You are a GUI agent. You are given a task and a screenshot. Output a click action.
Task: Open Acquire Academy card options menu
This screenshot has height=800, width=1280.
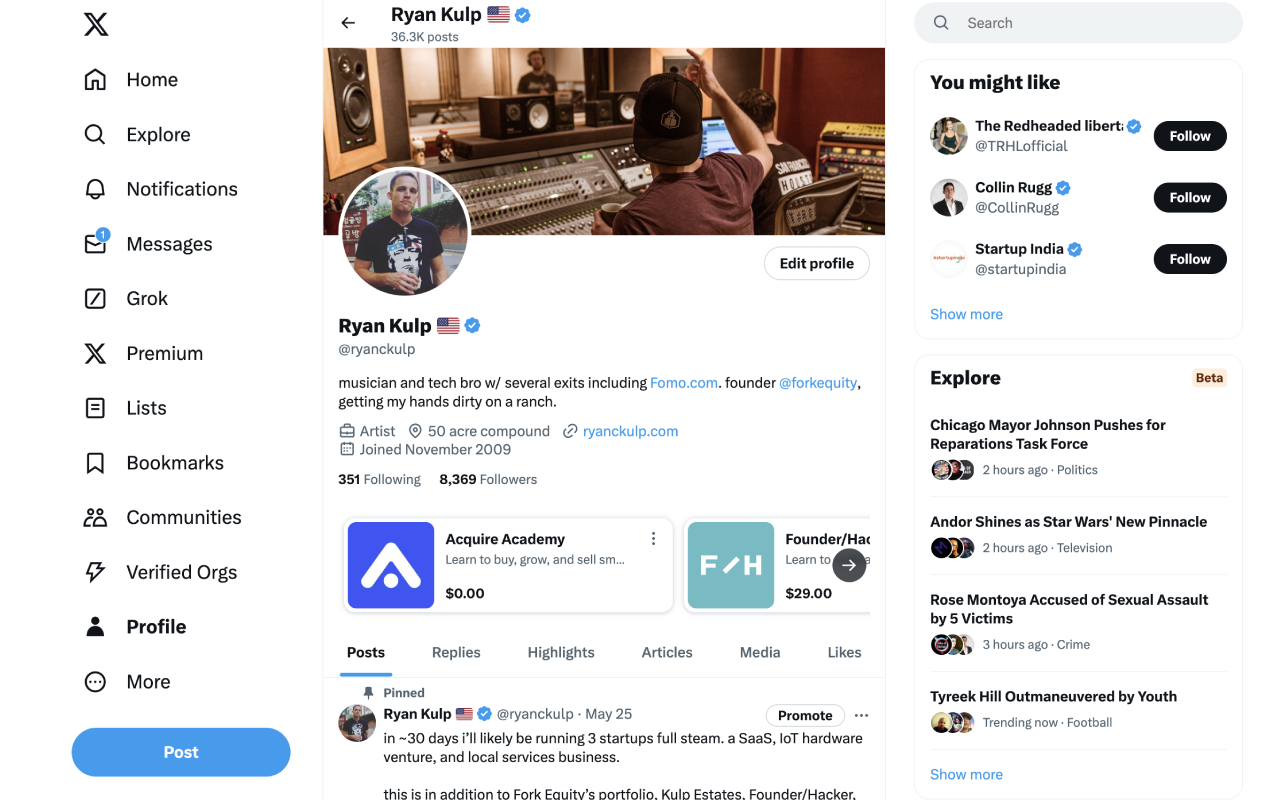coord(654,539)
